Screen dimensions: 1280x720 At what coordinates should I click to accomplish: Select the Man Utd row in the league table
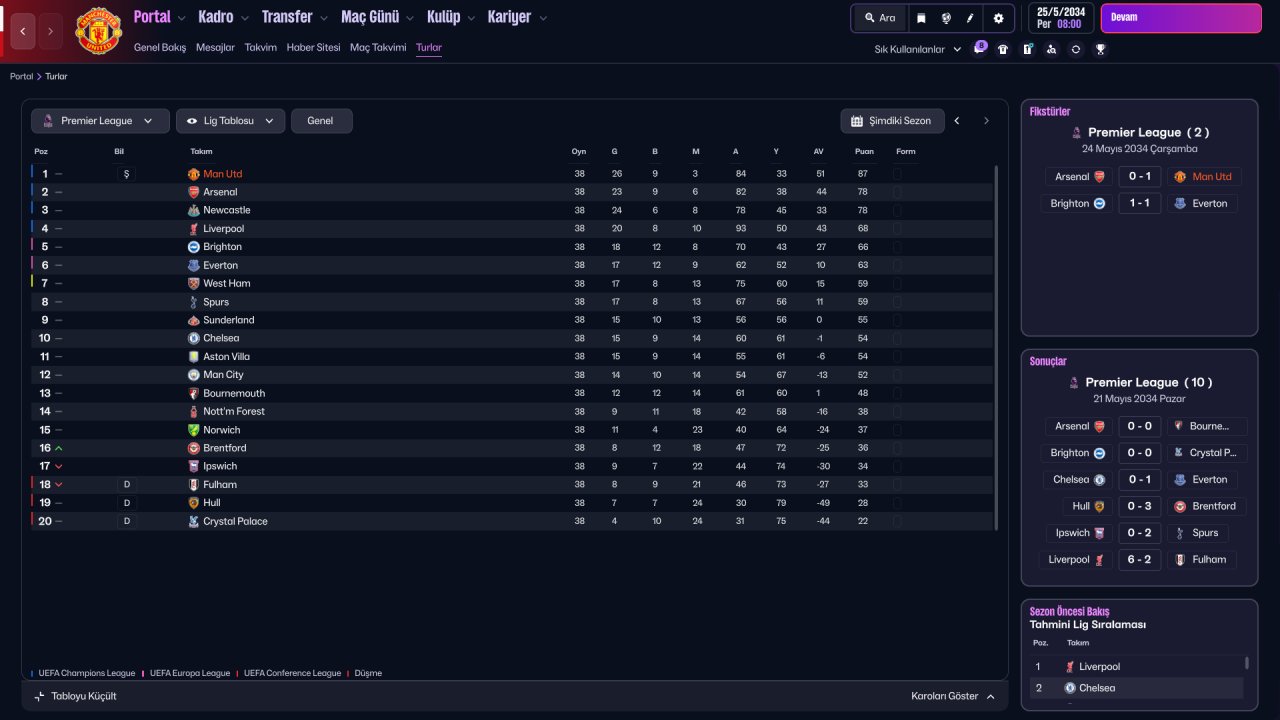coord(512,174)
